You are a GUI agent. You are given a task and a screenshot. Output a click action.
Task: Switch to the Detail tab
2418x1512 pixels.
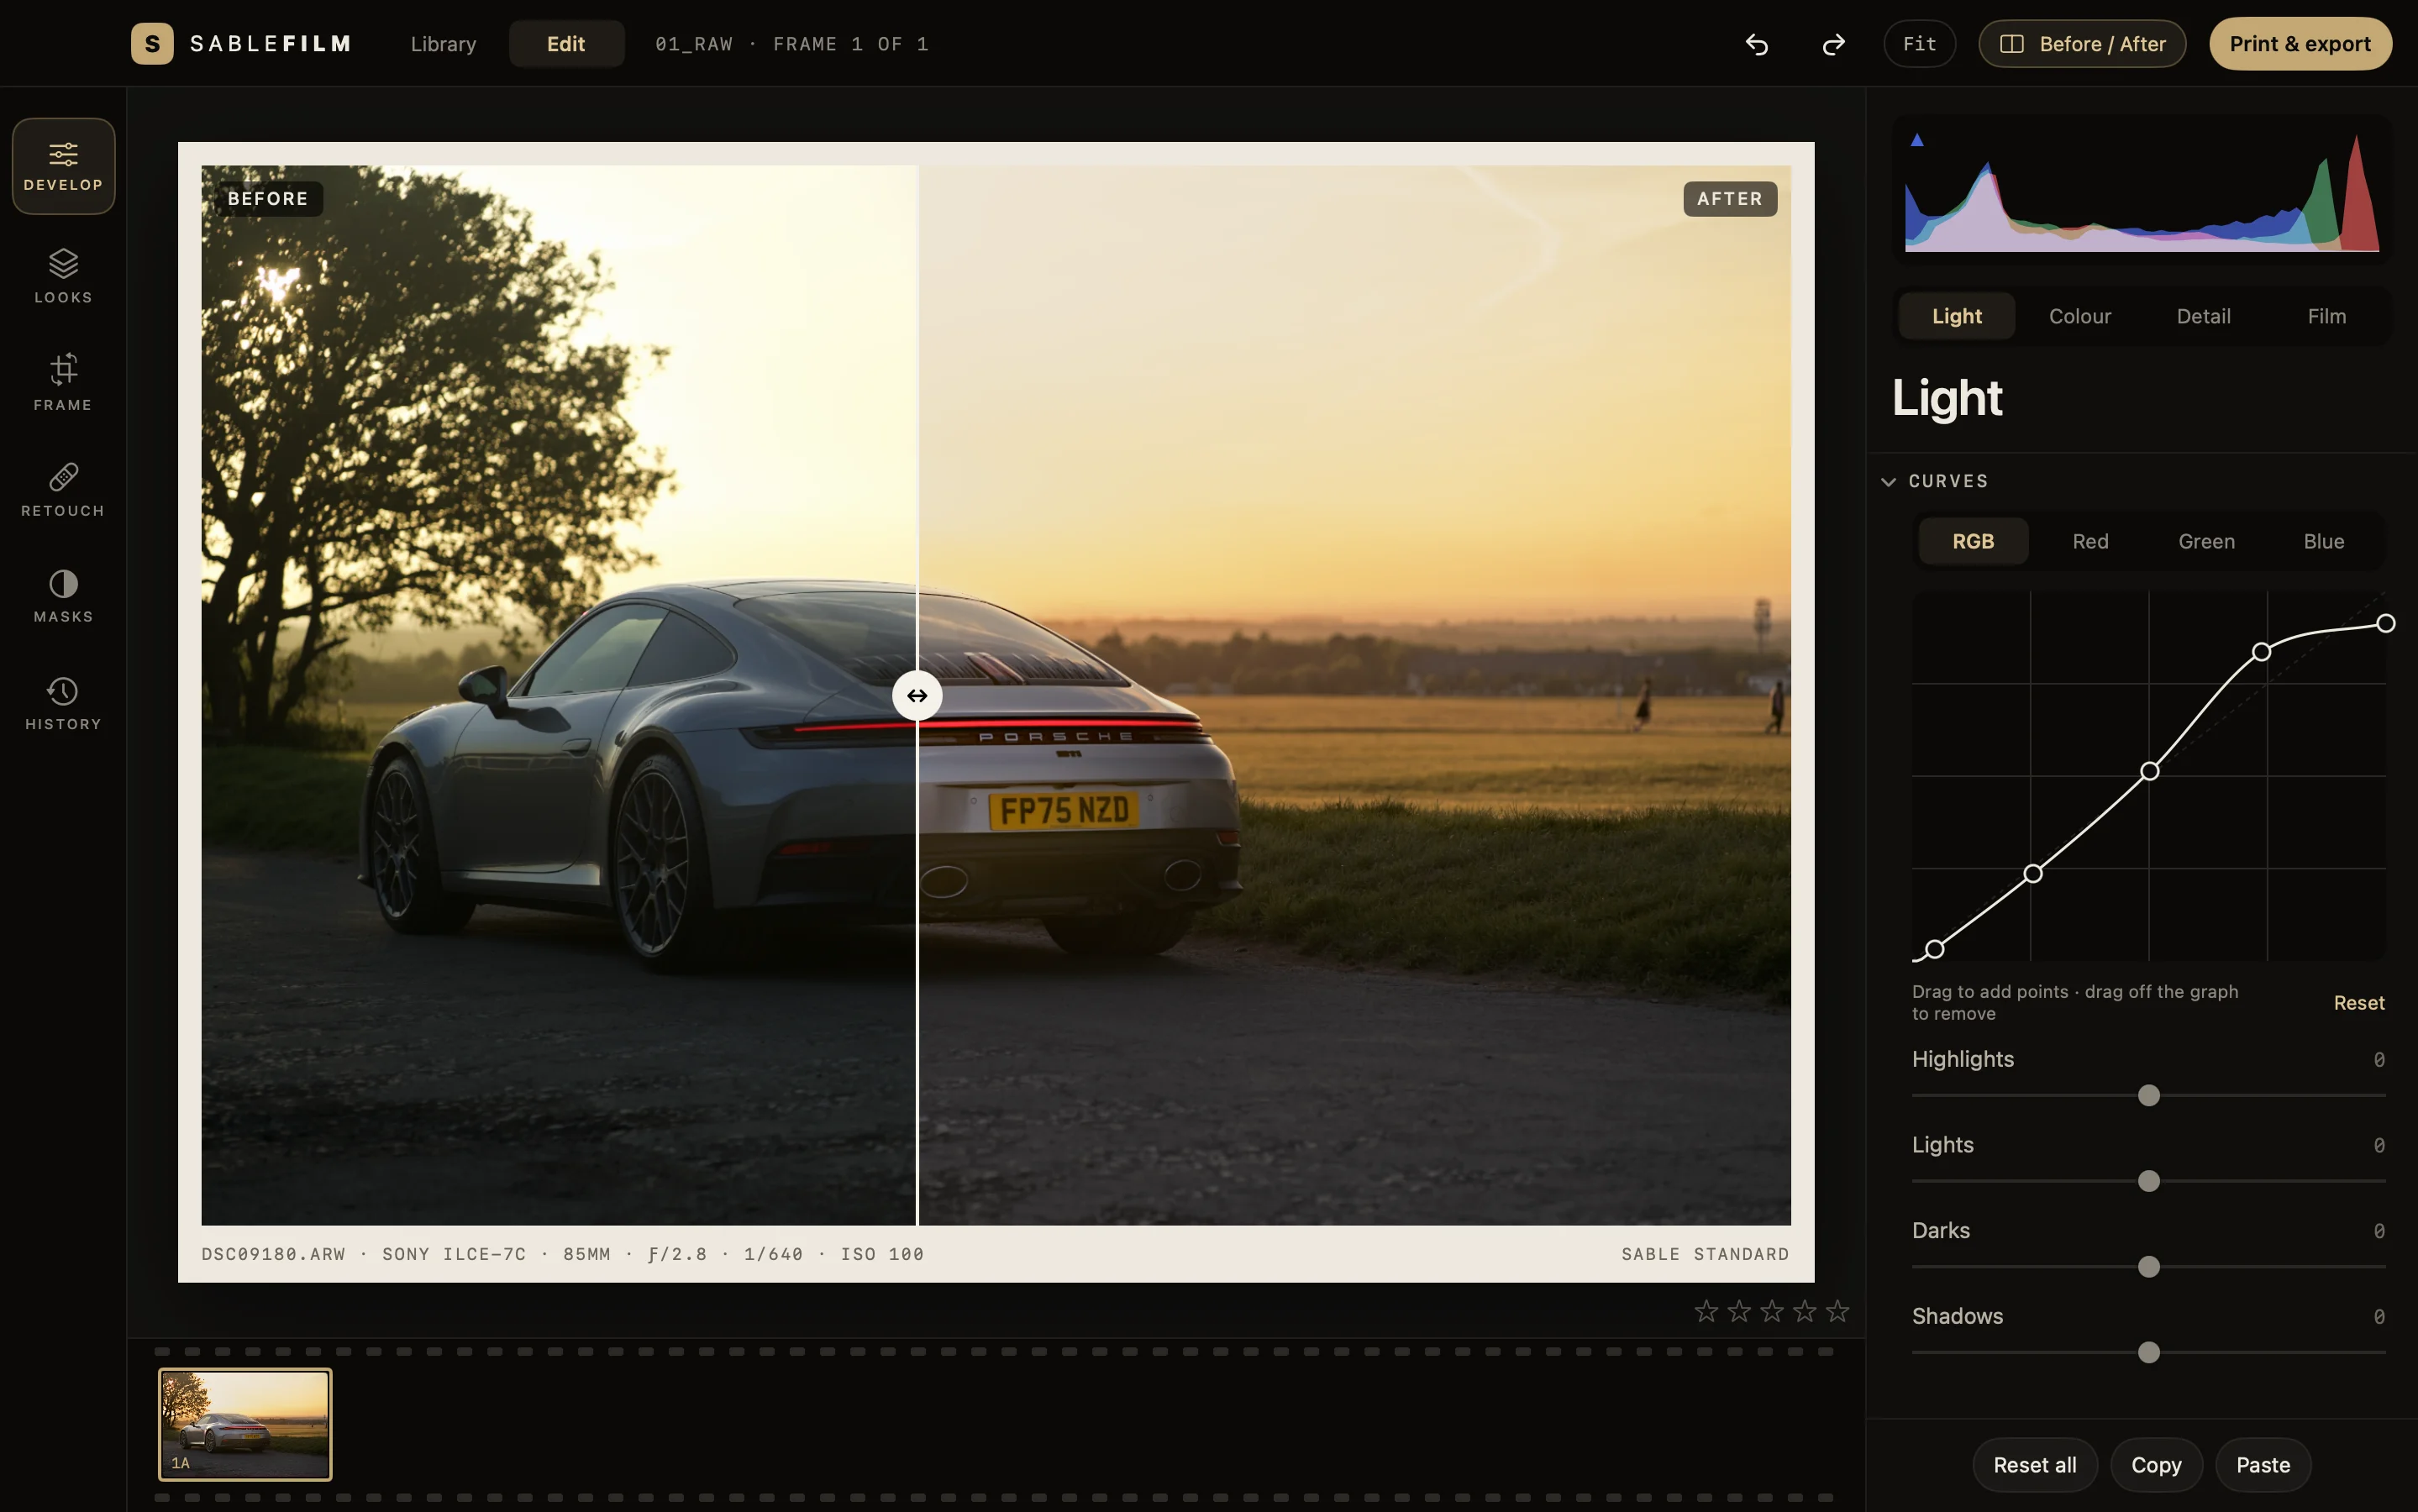click(x=2203, y=316)
